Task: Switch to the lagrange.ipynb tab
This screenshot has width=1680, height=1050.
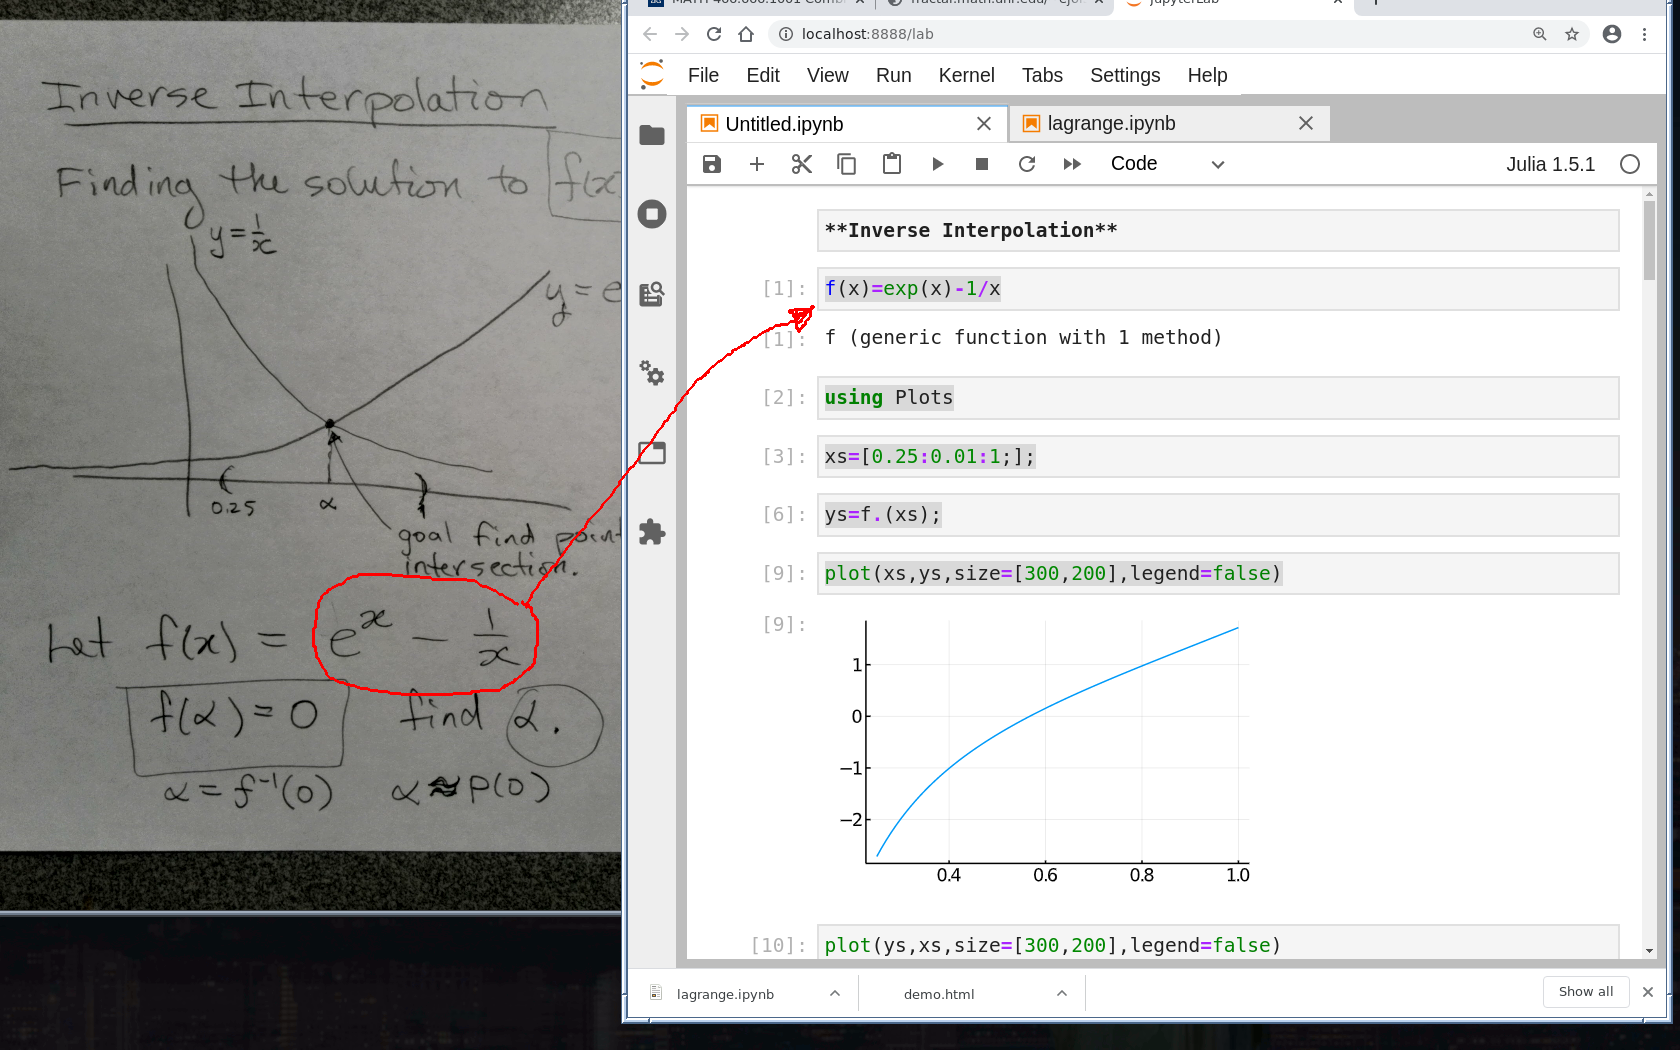Action: click(x=1111, y=123)
